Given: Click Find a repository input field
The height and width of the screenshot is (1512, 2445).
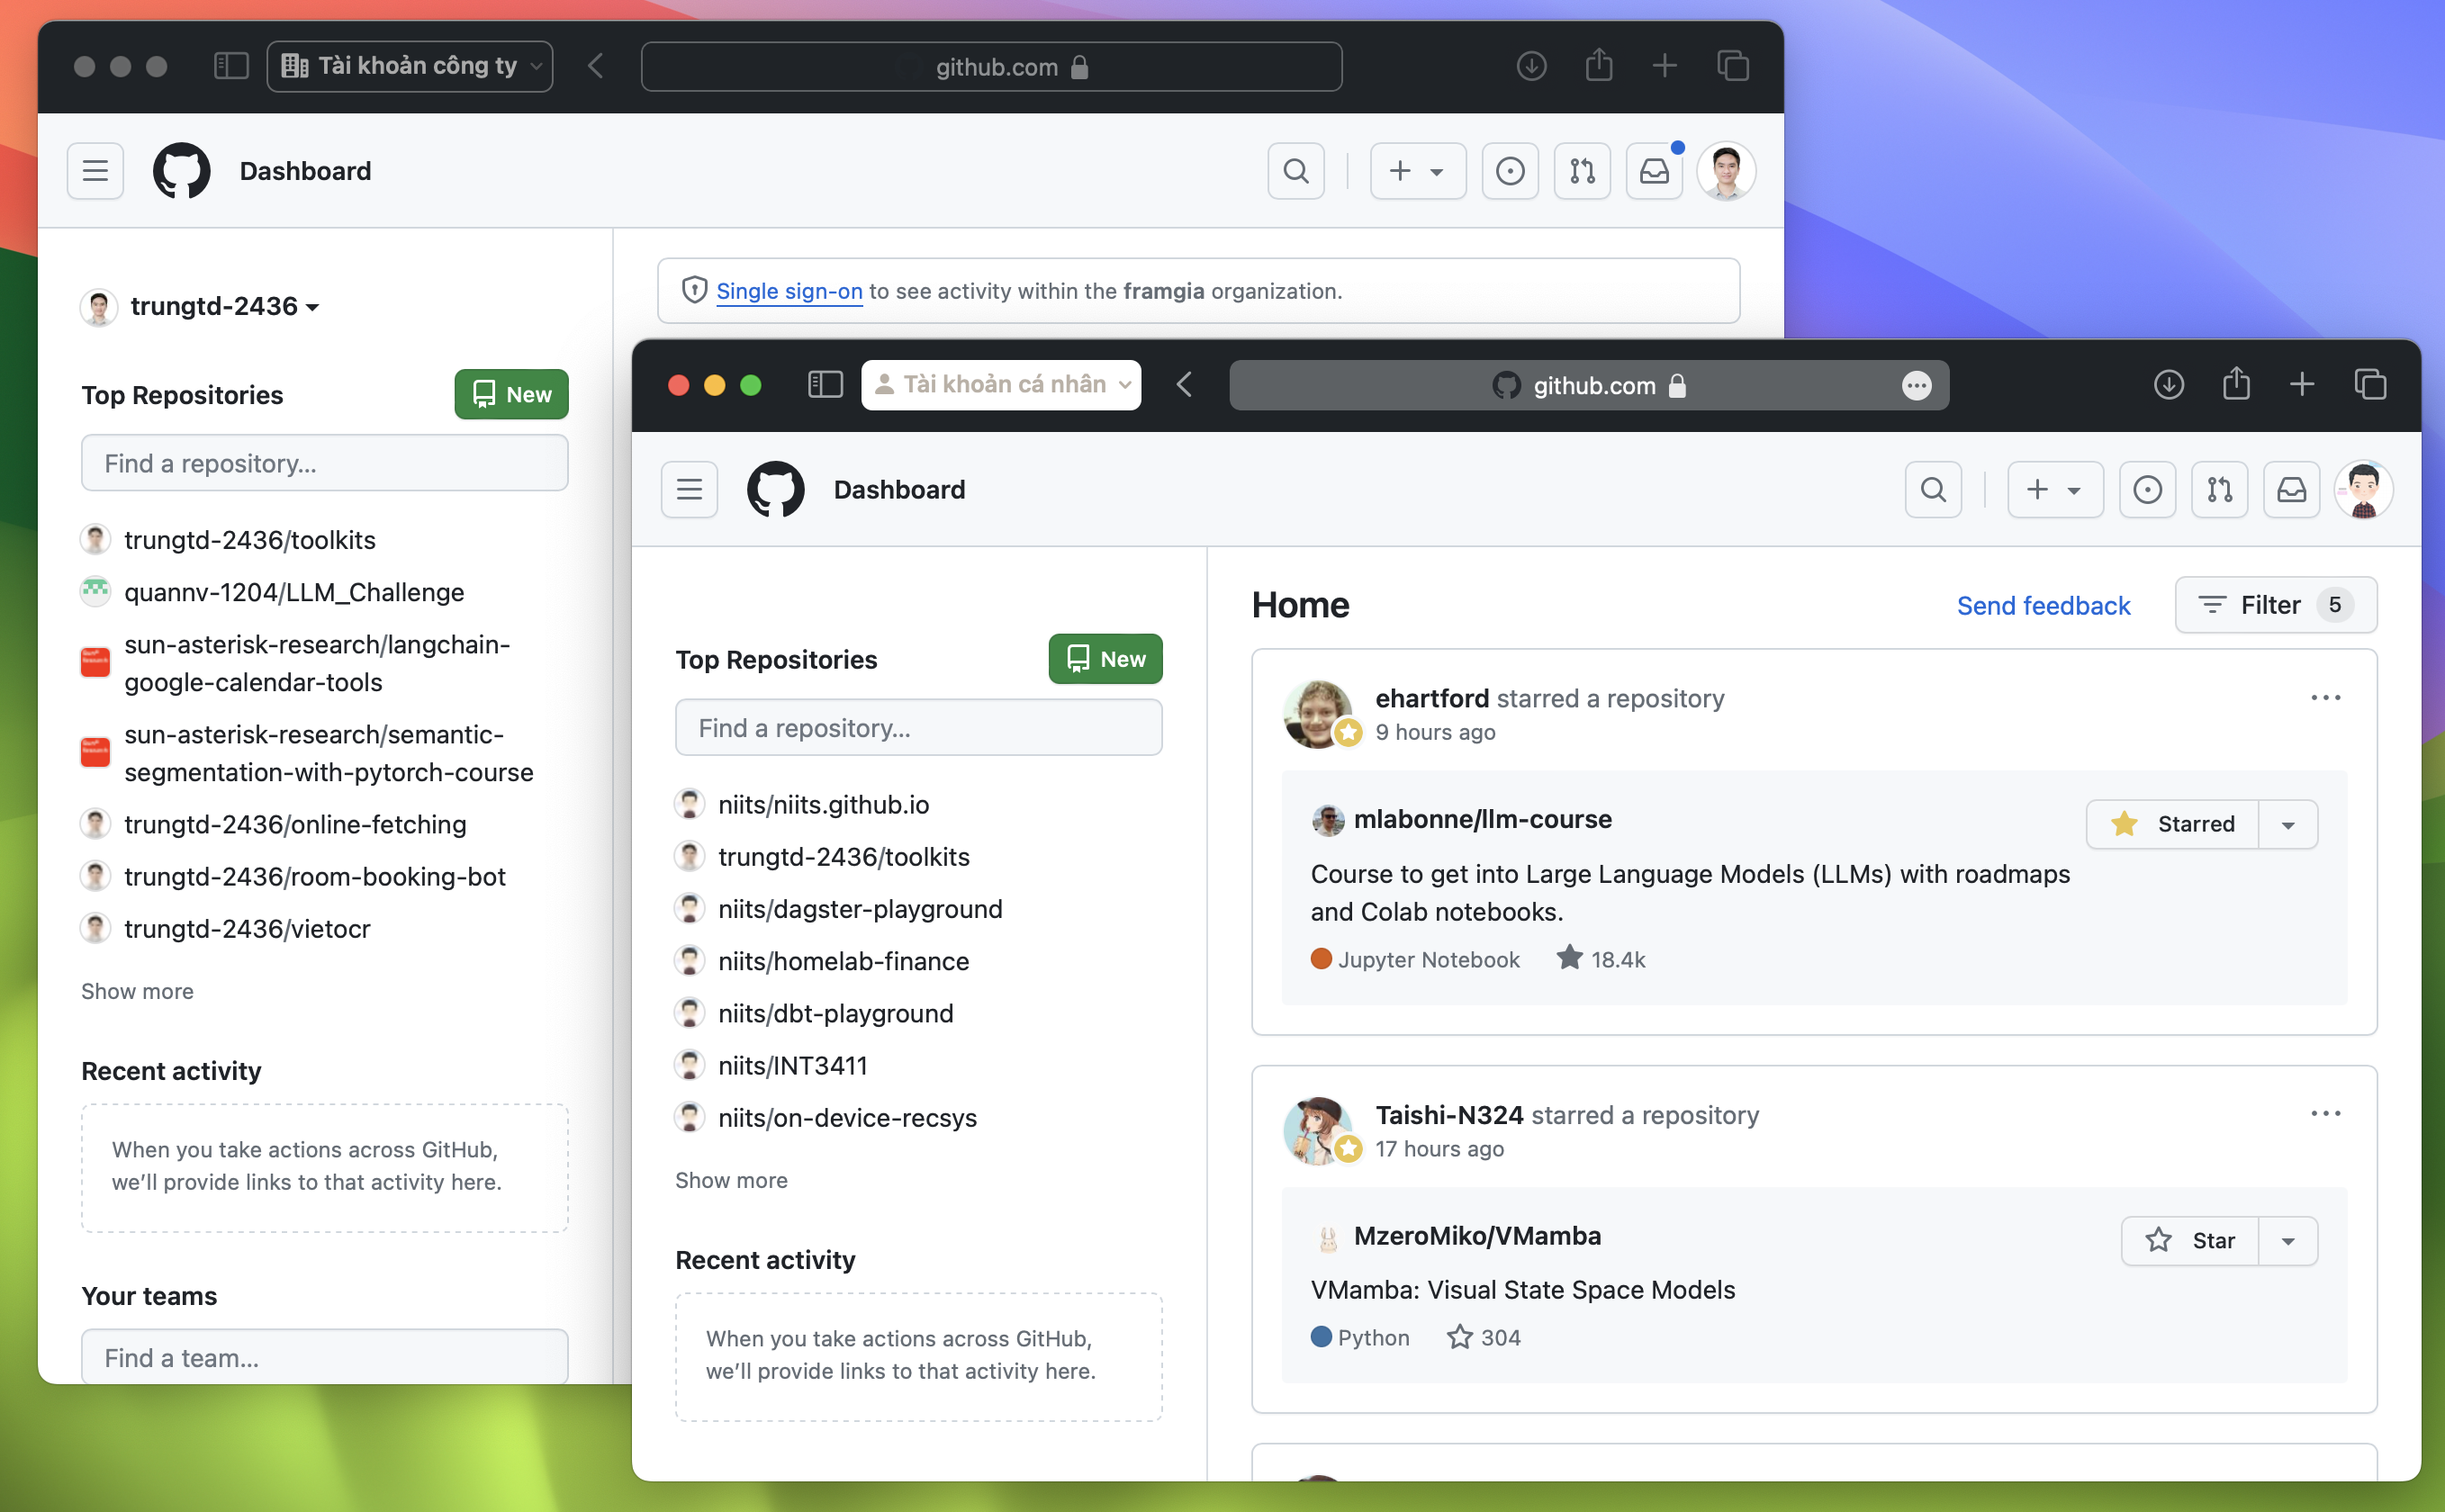Looking at the screenshot, I should point(920,724).
